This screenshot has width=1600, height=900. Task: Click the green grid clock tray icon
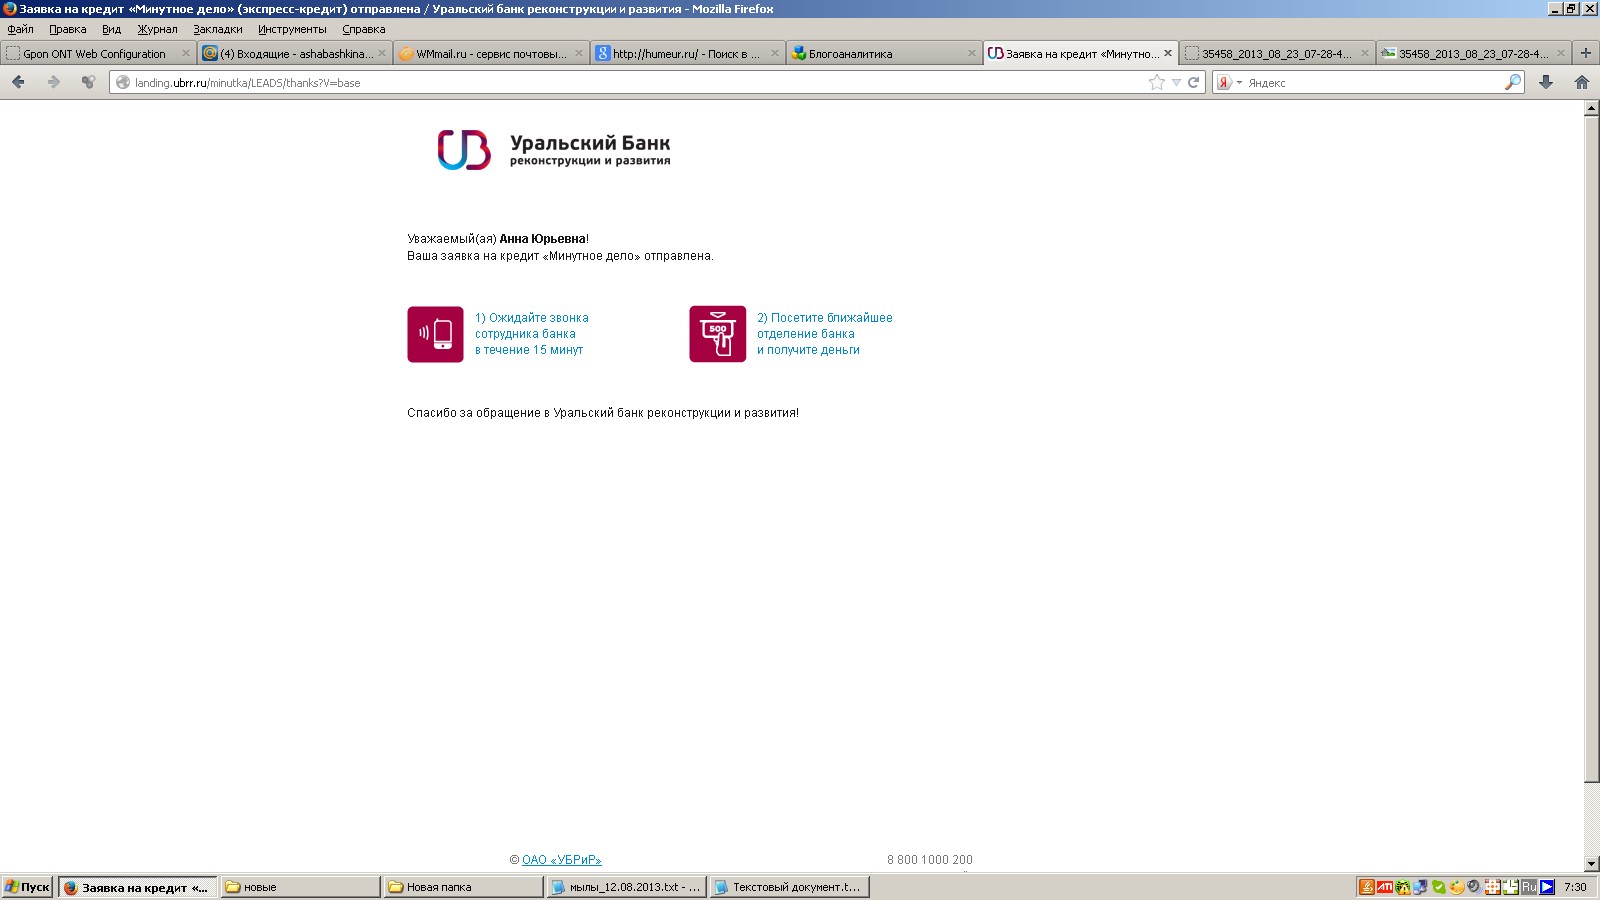[x=1510, y=887]
